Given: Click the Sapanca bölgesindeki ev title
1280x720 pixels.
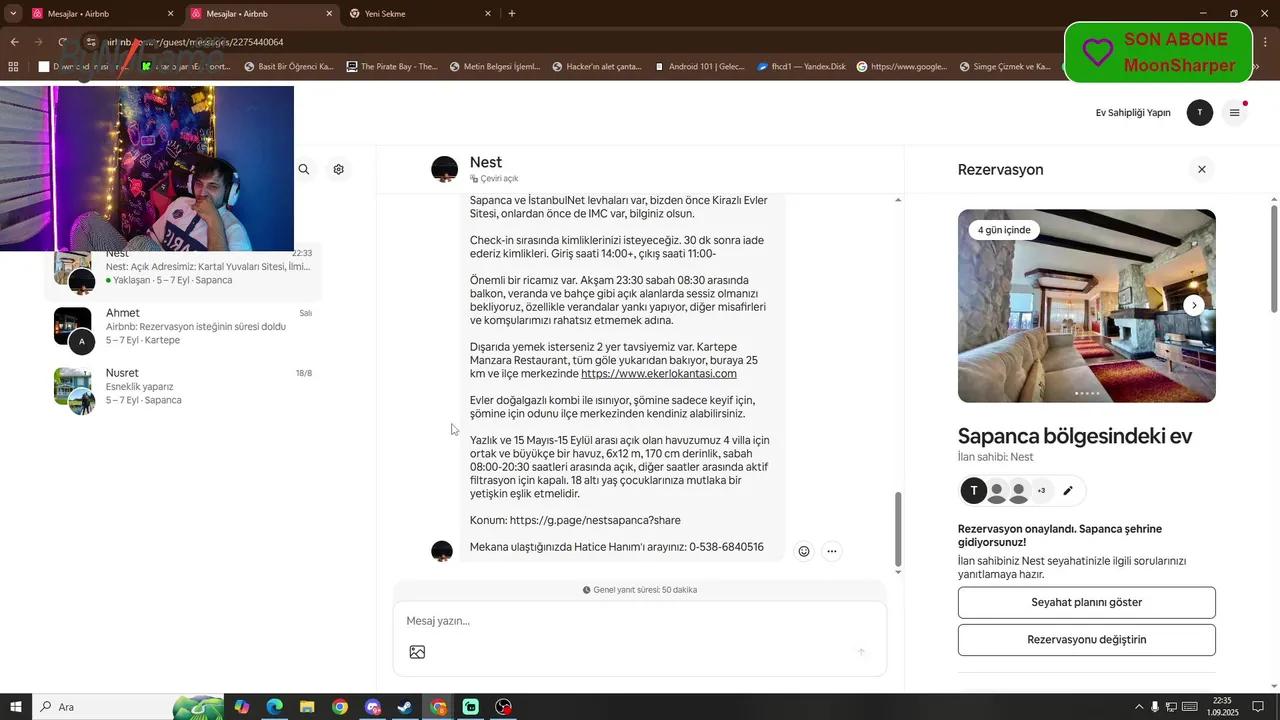Looking at the screenshot, I should [x=1075, y=436].
